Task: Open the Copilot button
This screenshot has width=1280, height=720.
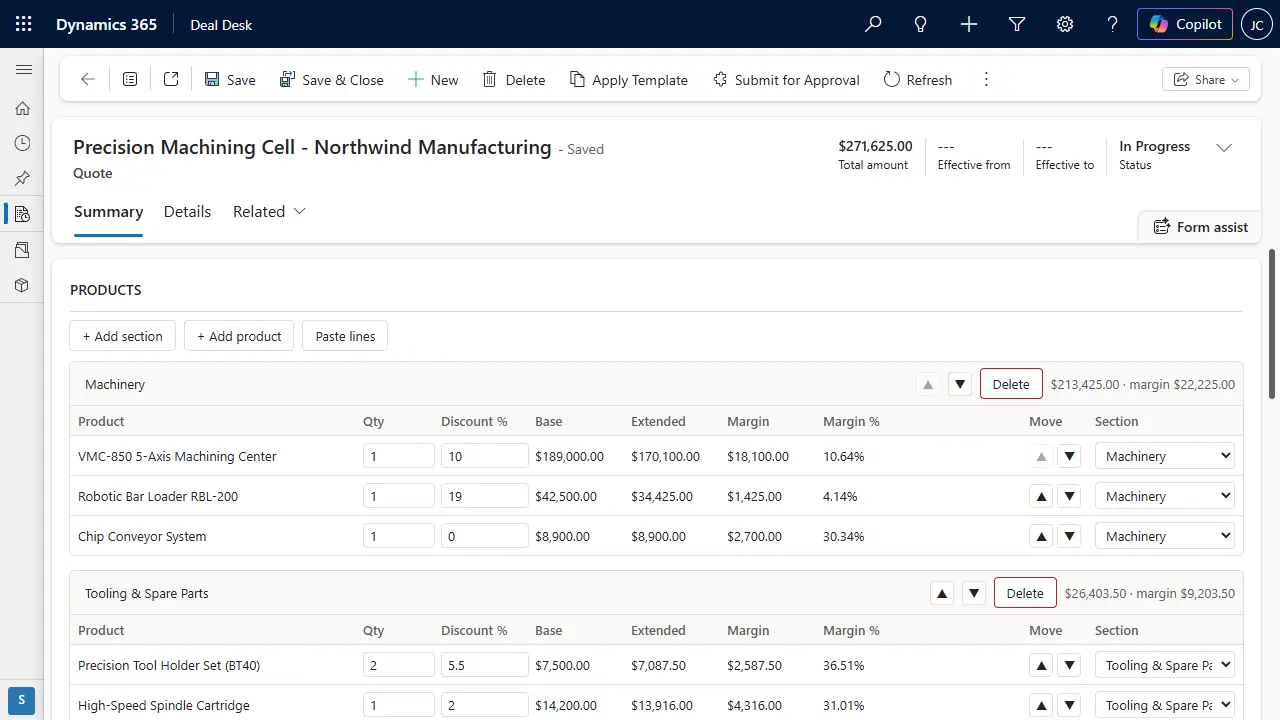Action: point(1185,24)
